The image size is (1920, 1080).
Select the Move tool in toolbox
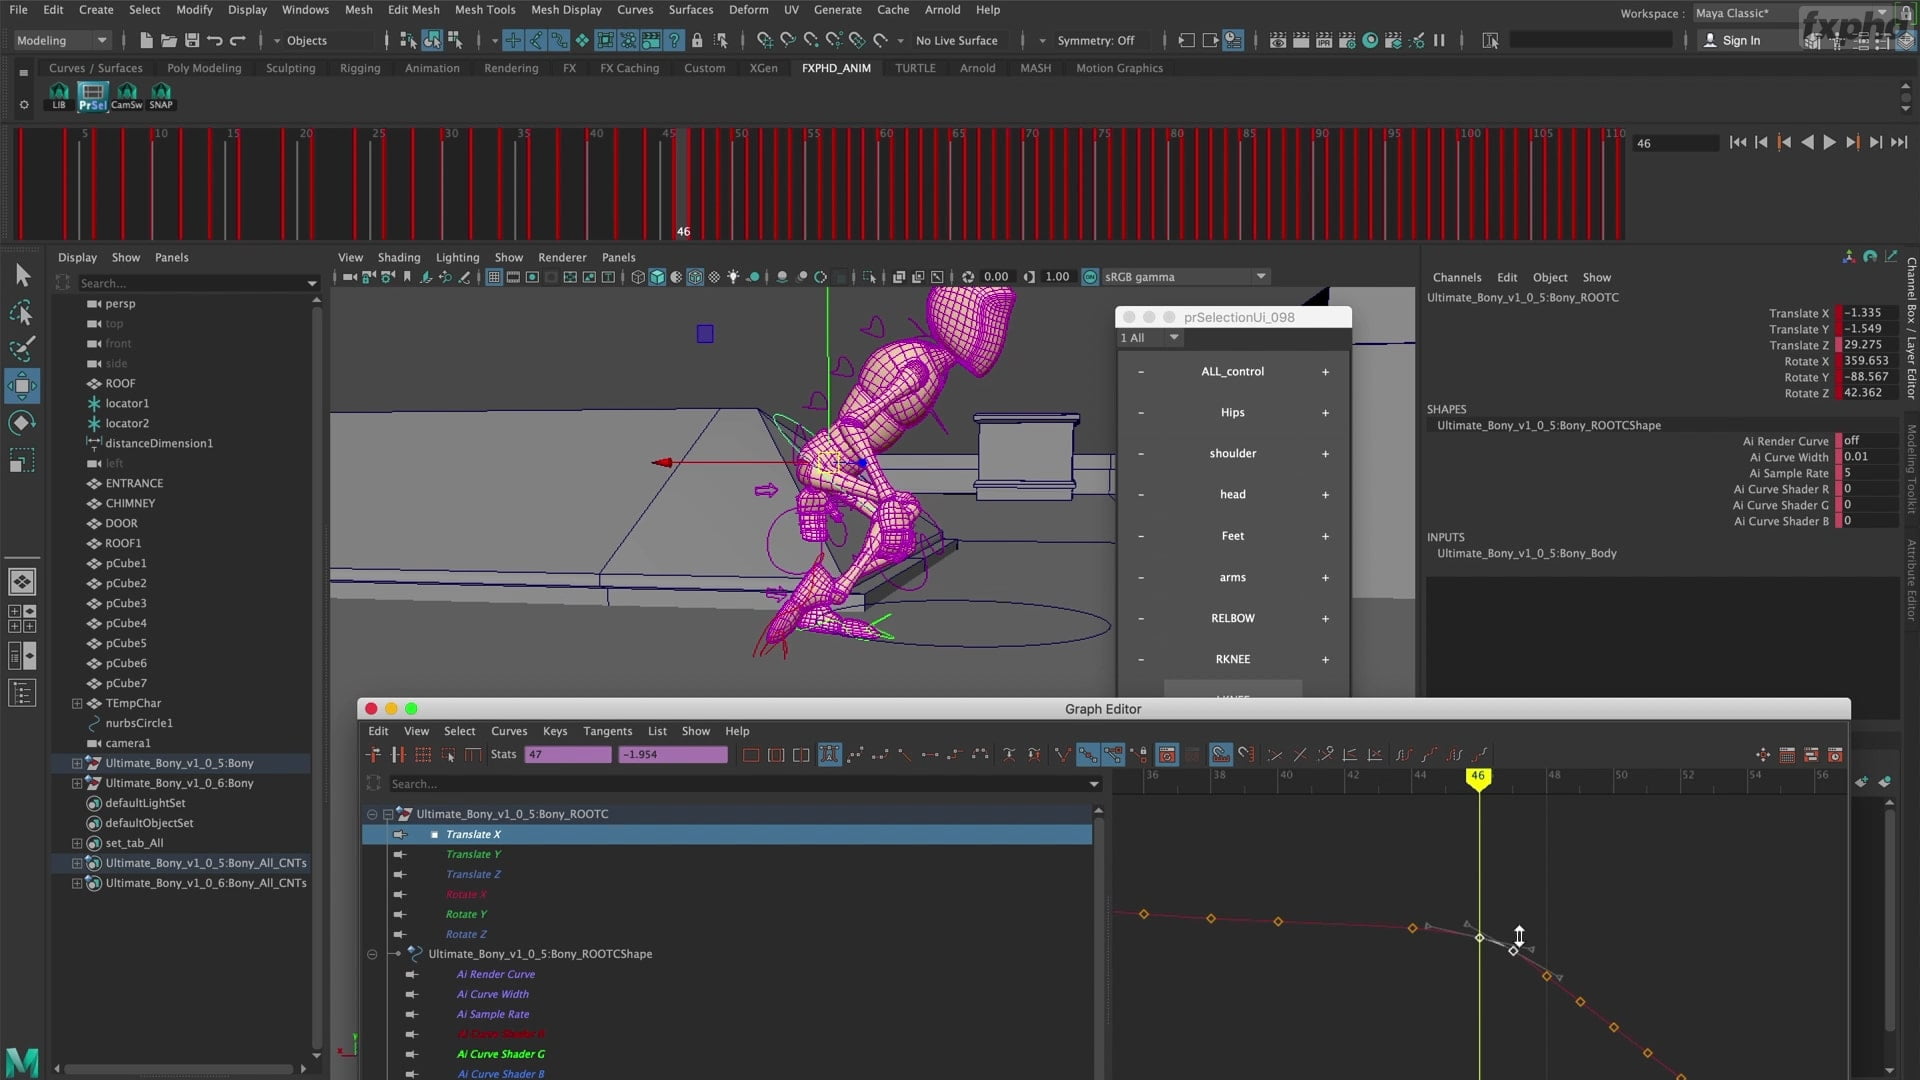22,386
